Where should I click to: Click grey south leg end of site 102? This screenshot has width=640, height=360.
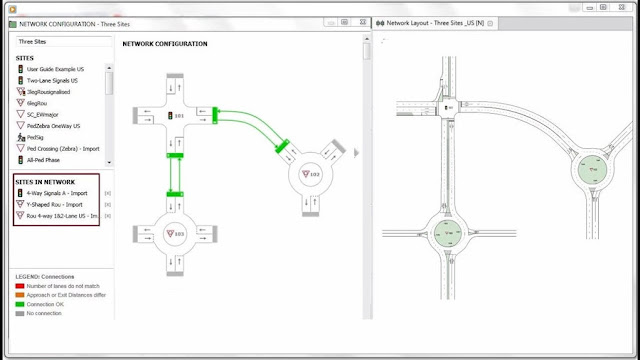tap(311, 214)
